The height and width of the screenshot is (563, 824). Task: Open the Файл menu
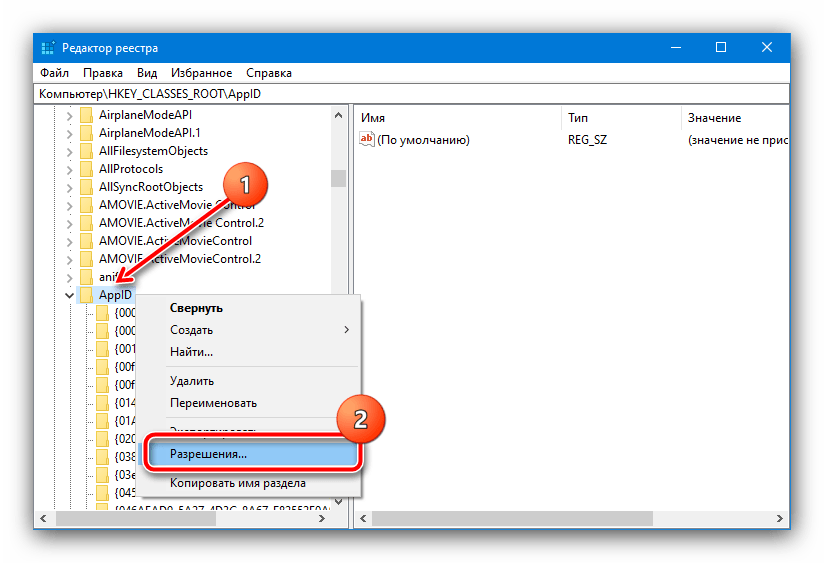point(54,73)
